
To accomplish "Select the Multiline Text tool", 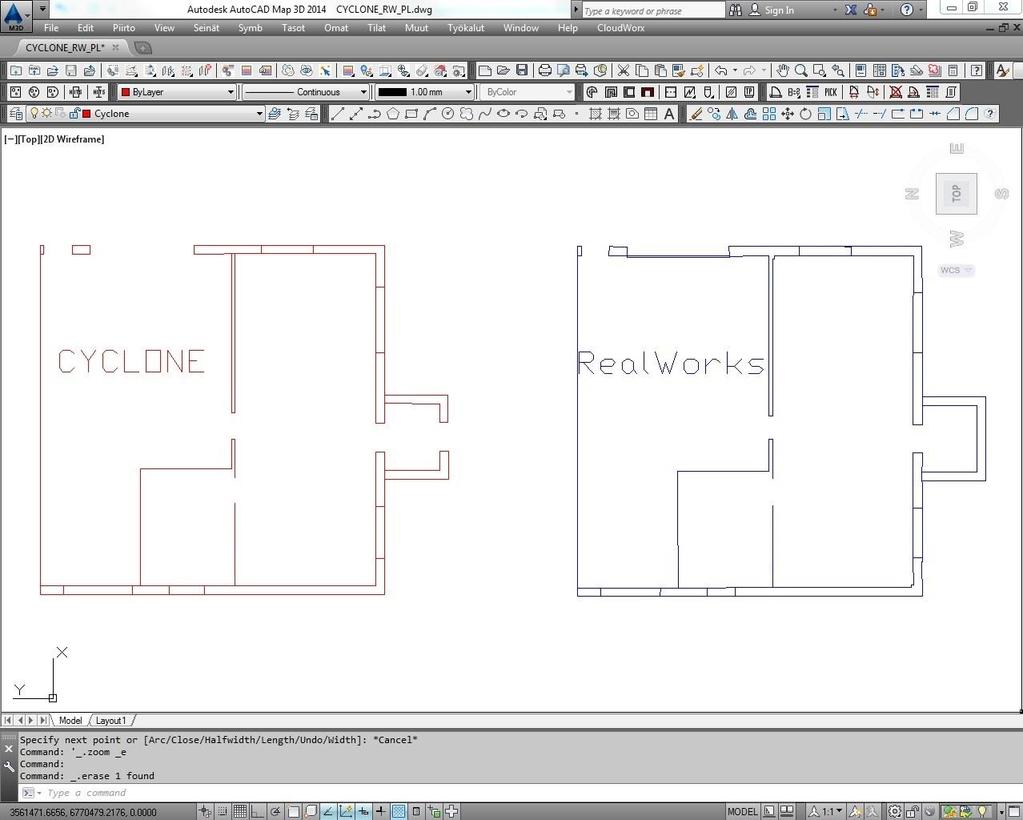I will point(669,114).
